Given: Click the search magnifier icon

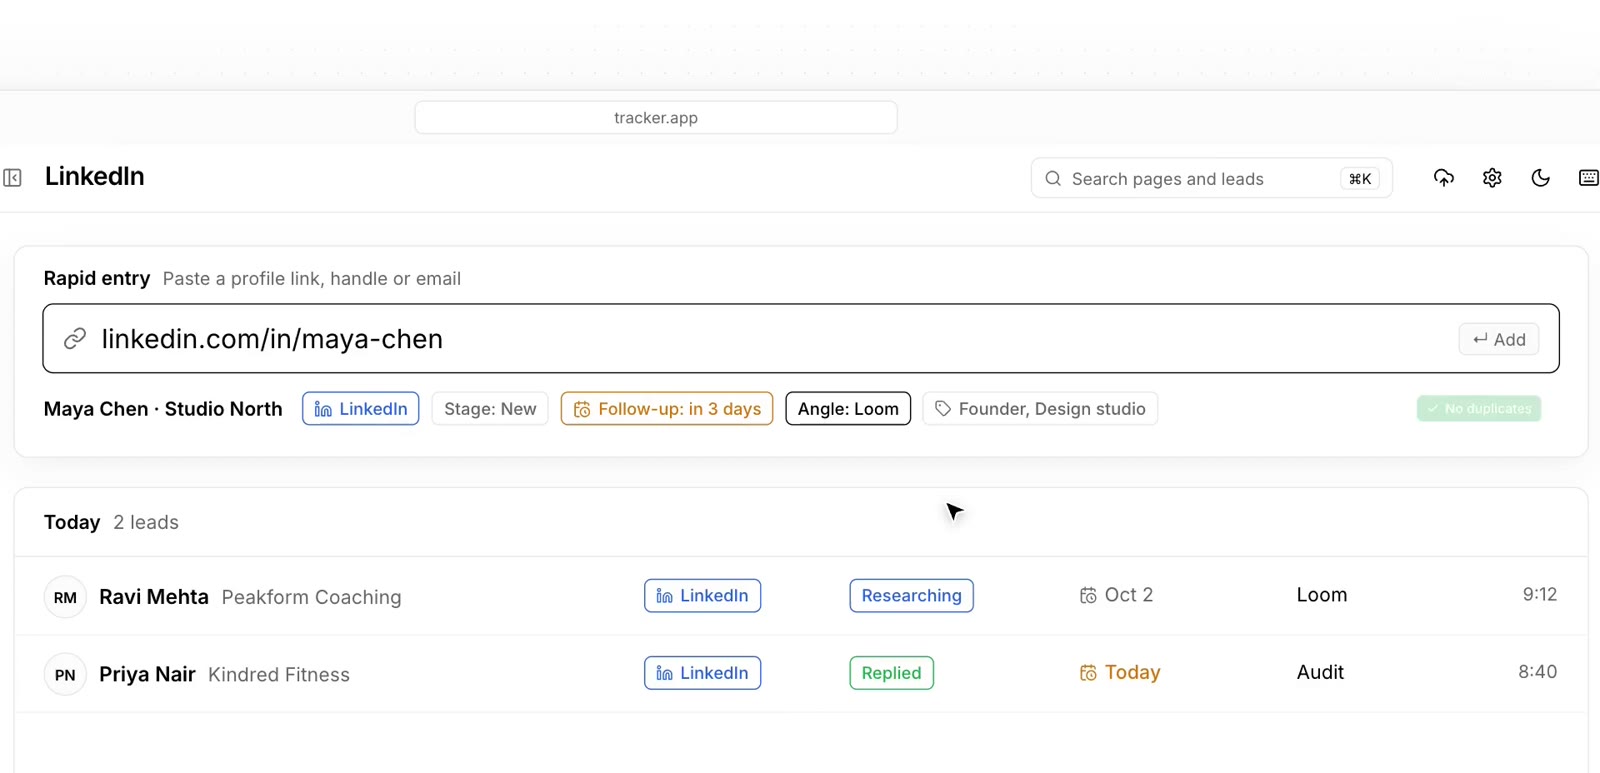Looking at the screenshot, I should (x=1053, y=179).
